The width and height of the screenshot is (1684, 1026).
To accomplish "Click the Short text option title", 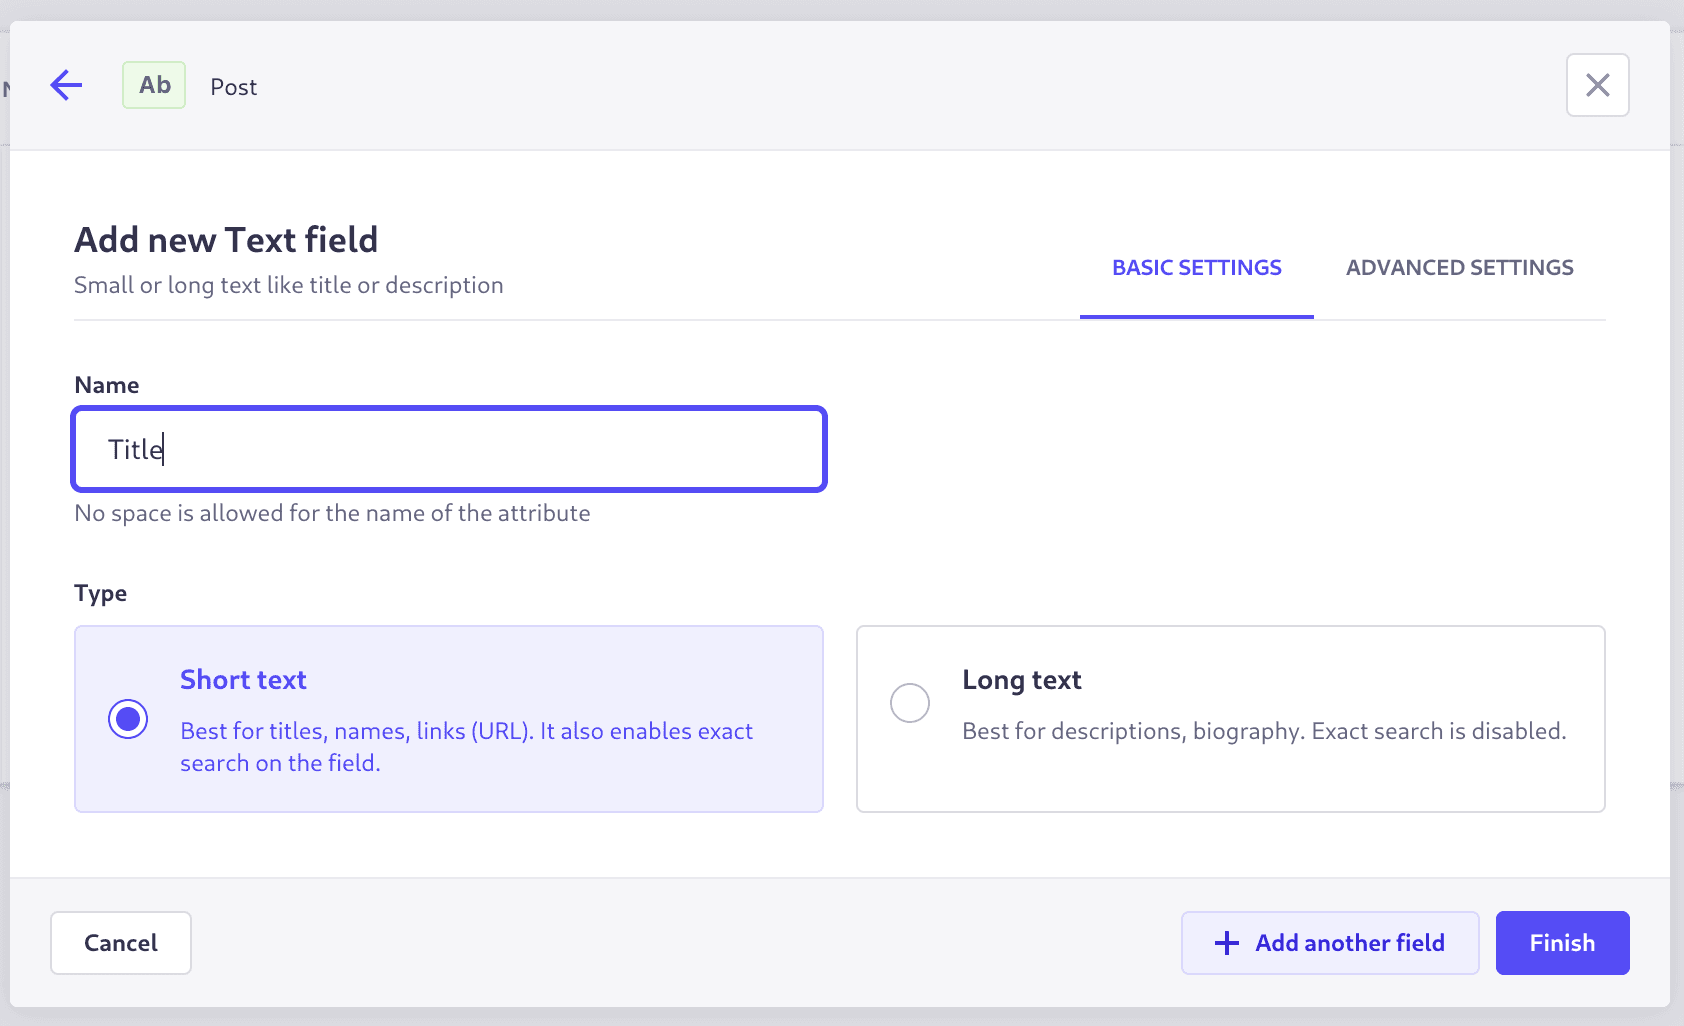I will [x=243, y=680].
